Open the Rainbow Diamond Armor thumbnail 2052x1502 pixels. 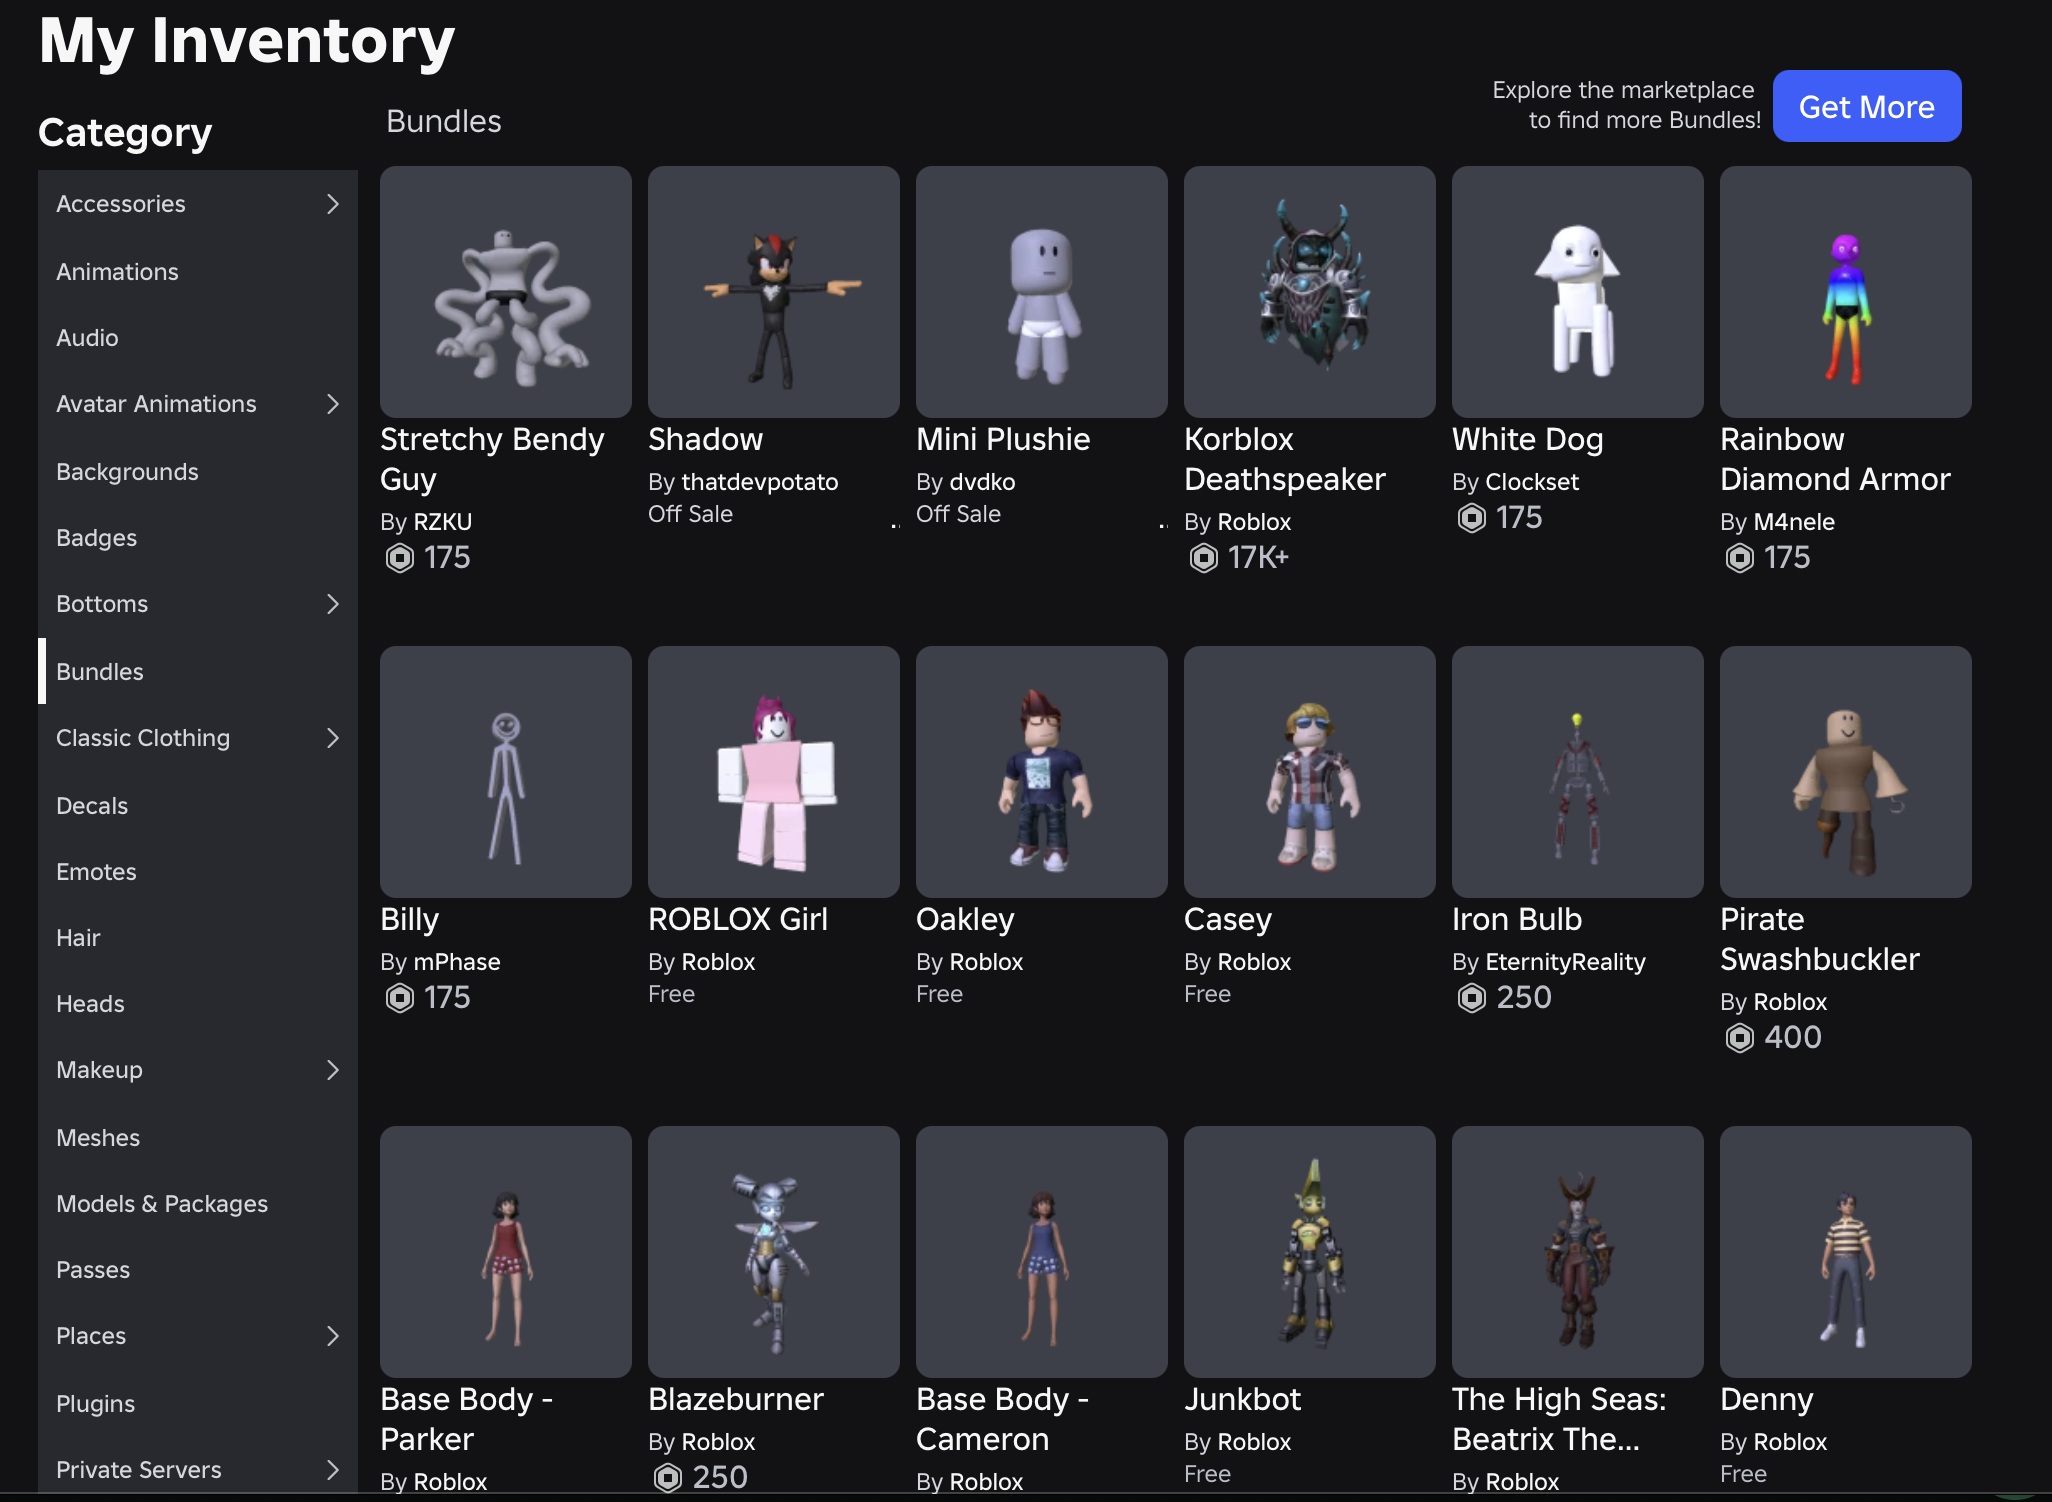1846,292
